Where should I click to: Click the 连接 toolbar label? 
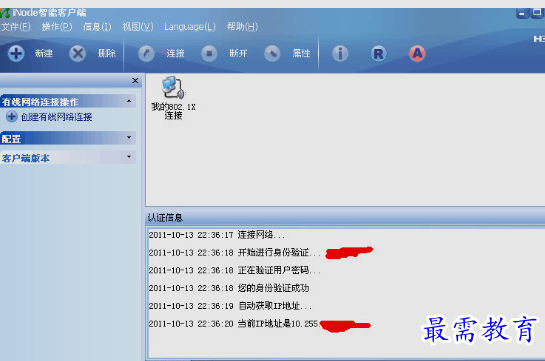[x=175, y=54]
